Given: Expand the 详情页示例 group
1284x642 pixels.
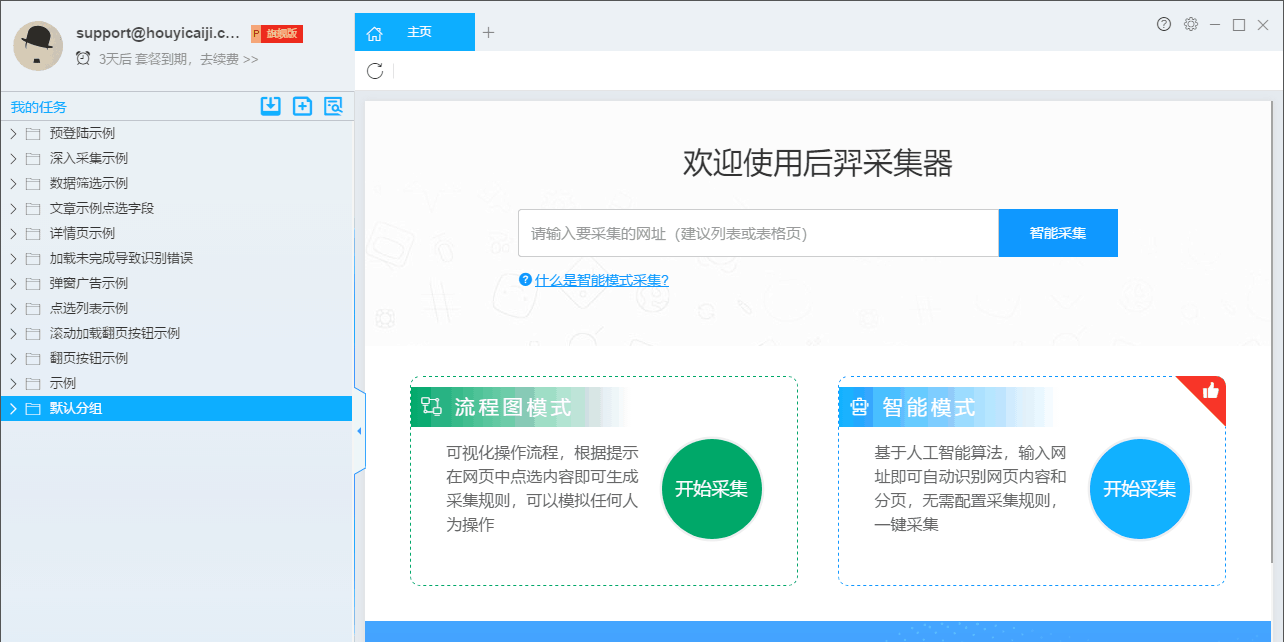Looking at the screenshot, I should point(13,233).
